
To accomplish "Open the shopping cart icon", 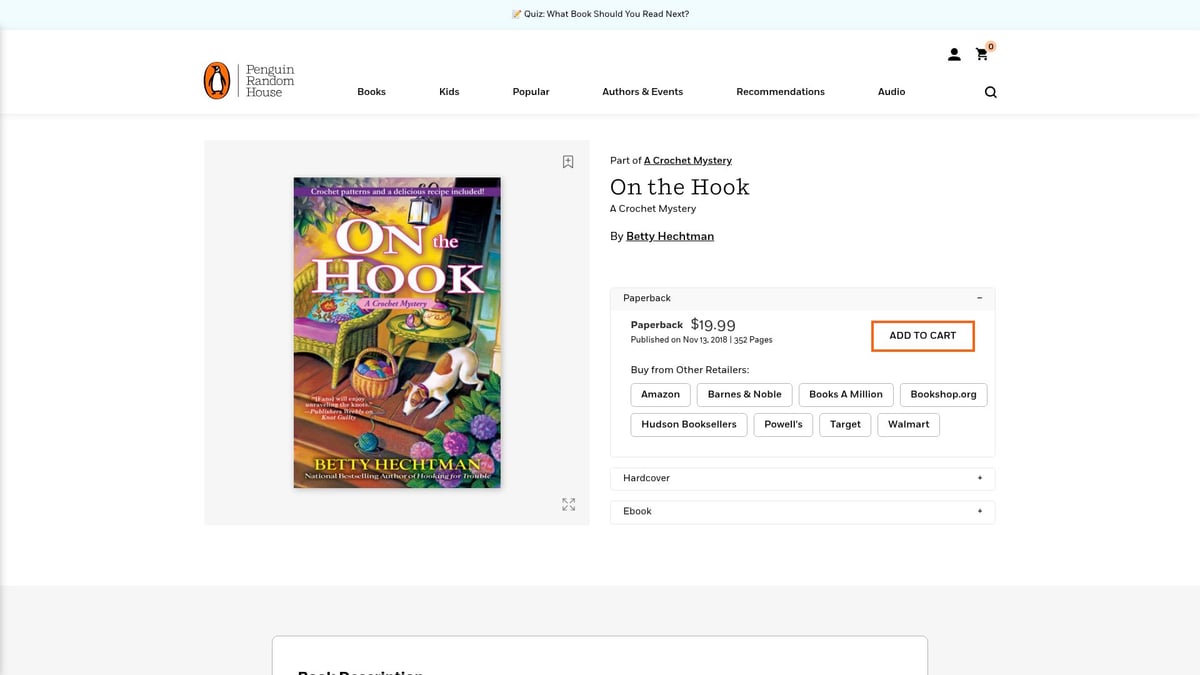I will tap(982, 55).
